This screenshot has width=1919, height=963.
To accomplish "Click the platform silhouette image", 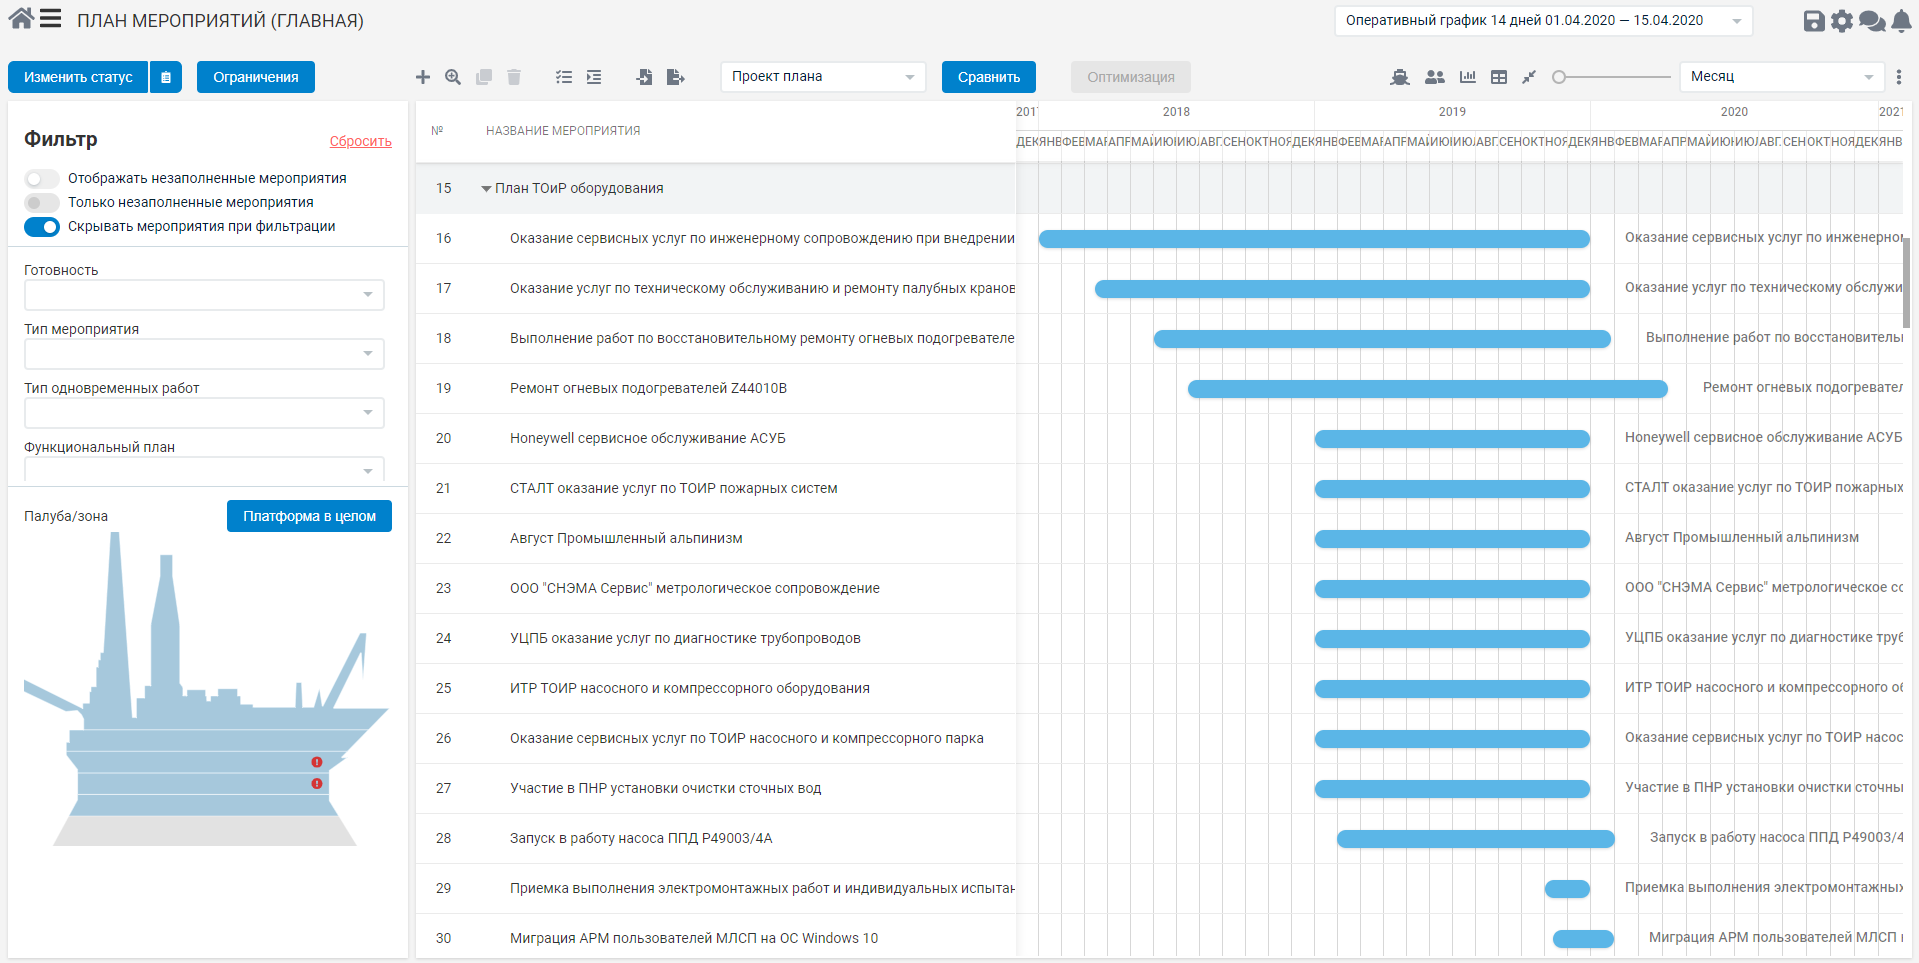I will [205, 690].
